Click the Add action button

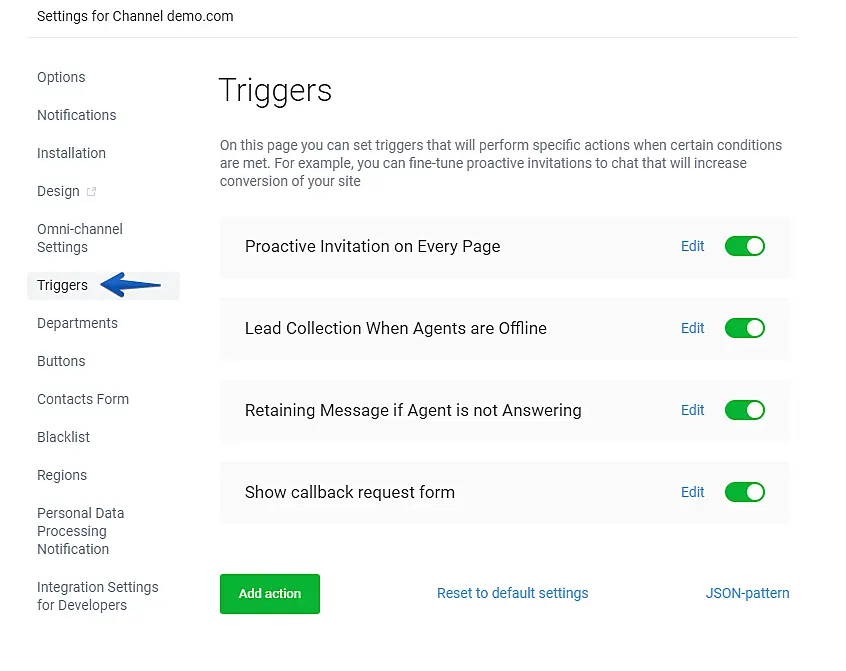(269, 593)
